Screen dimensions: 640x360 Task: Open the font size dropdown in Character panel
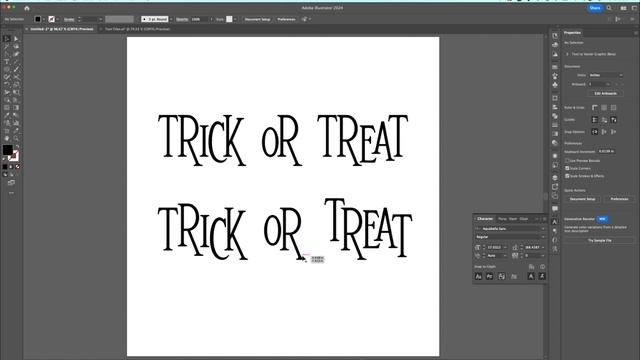[505, 247]
